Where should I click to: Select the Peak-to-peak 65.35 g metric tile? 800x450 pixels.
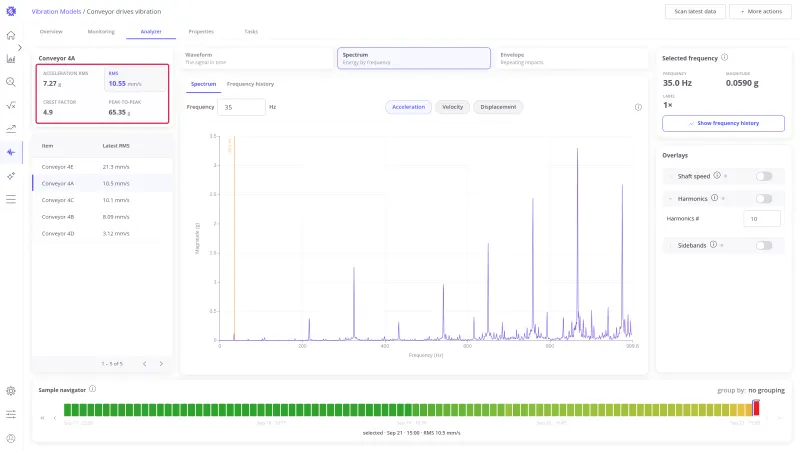point(135,108)
